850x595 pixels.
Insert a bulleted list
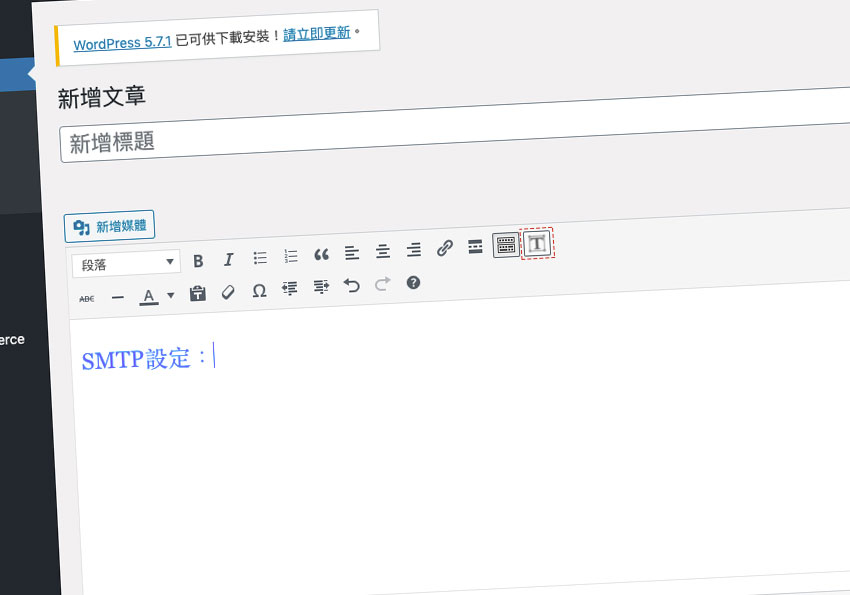pos(260,257)
